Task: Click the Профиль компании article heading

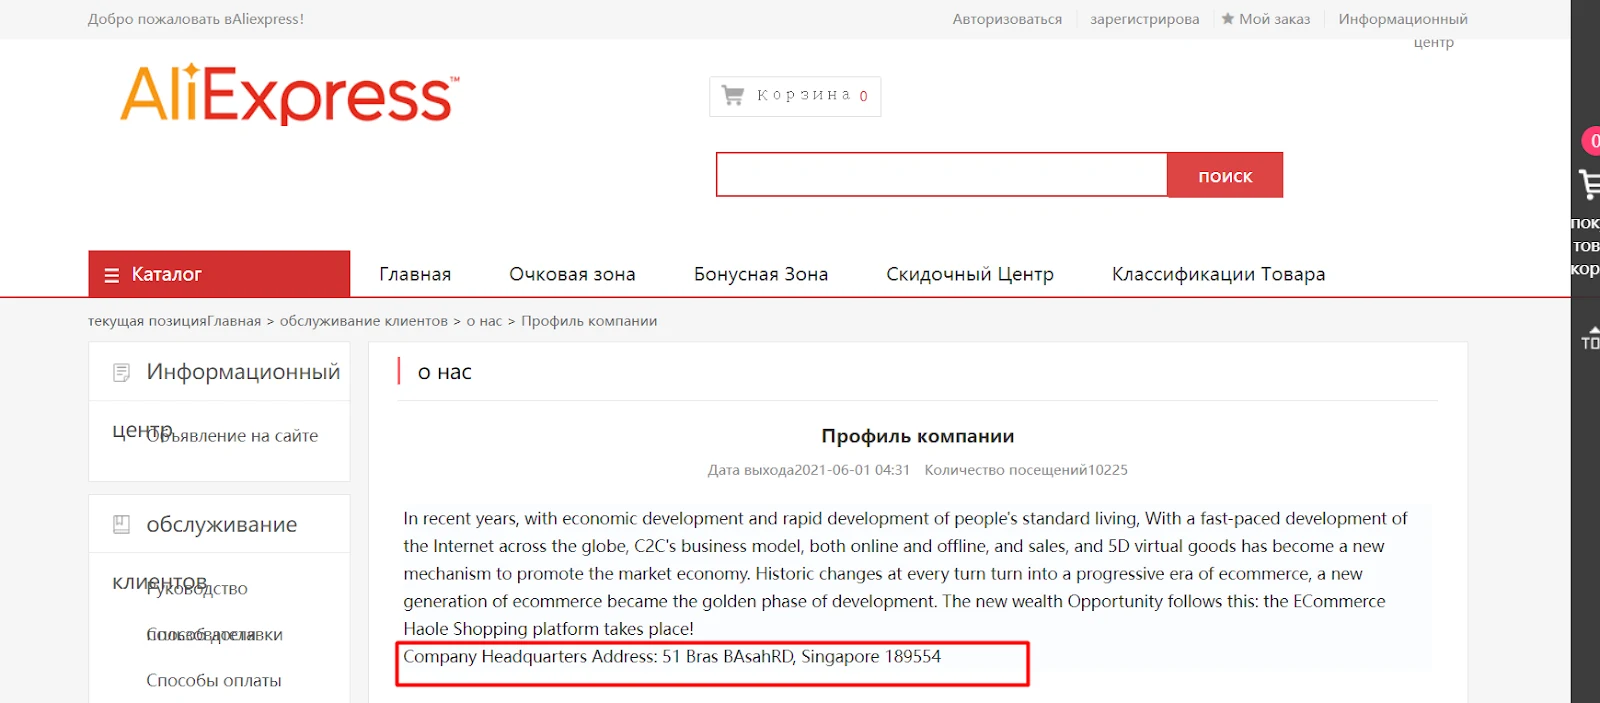Action: pyautogui.click(x=918, y=436)
